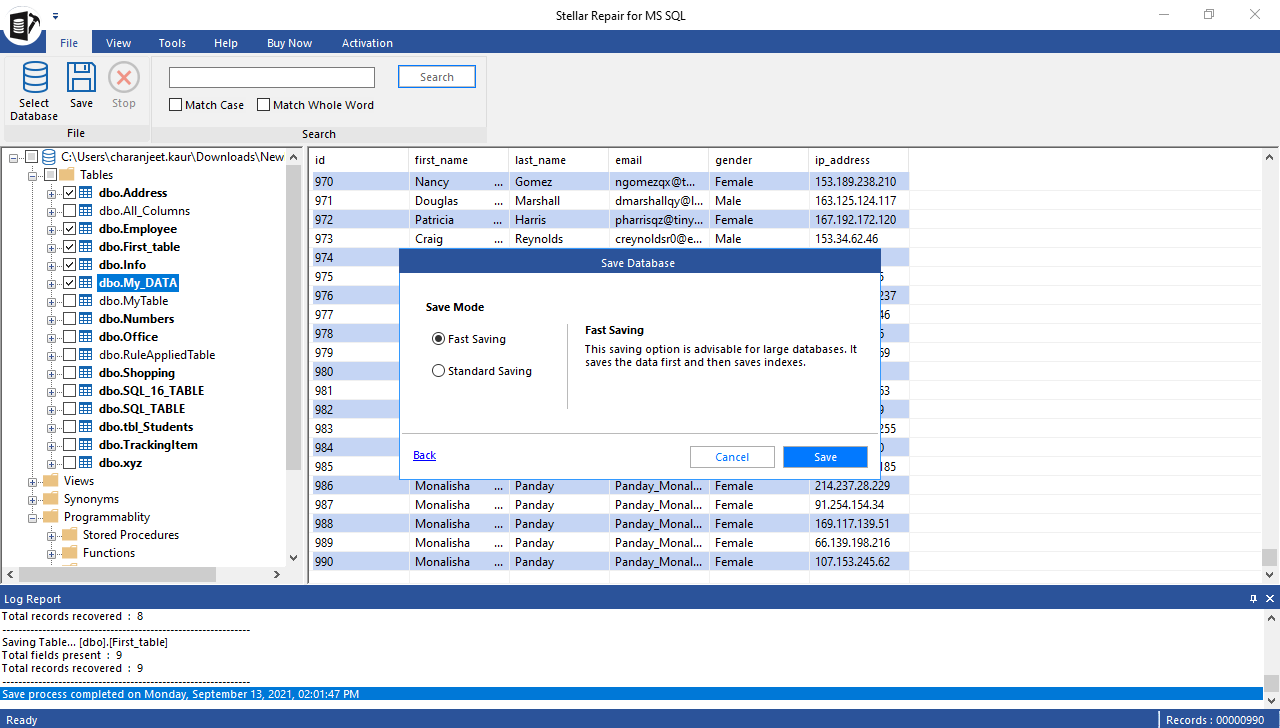Click table icon of dbo.MyTable
Screen dimensions: 1280x728
point(87,301)
